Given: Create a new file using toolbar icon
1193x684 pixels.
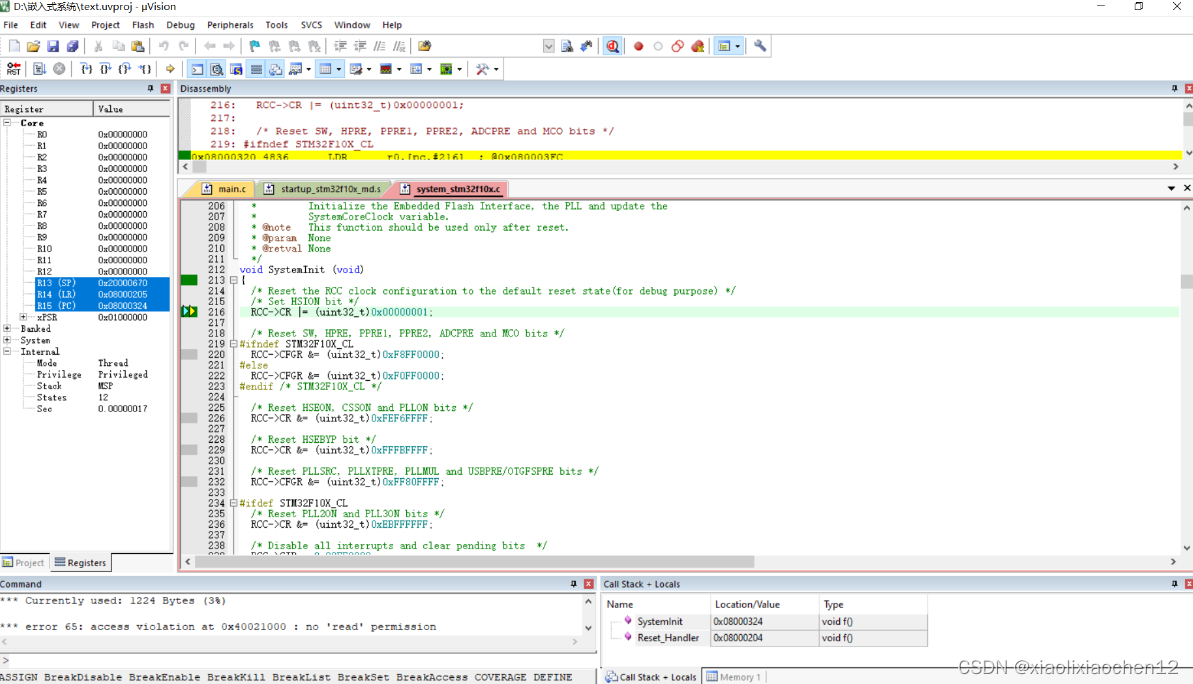Looking at the screenshot, I should click(x=14, y=46).
